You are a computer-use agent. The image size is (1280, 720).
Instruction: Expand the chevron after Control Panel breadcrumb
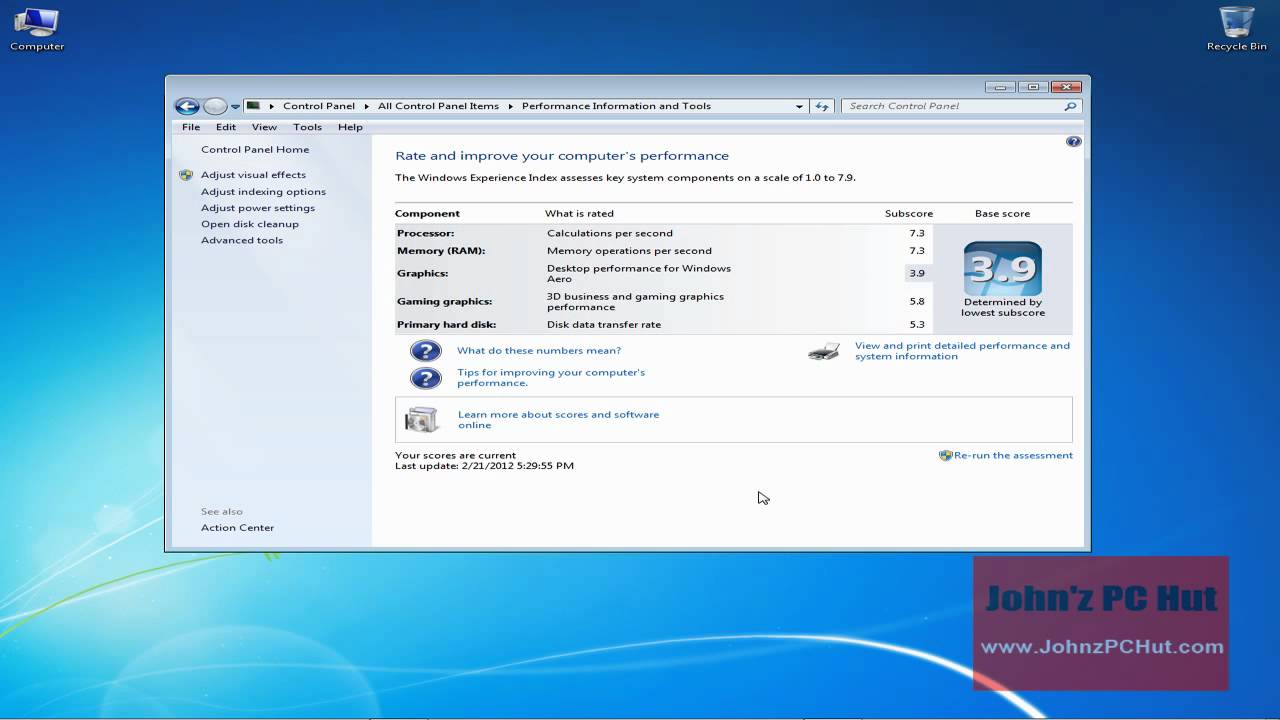pyautogui.click(x=366, y=106)
